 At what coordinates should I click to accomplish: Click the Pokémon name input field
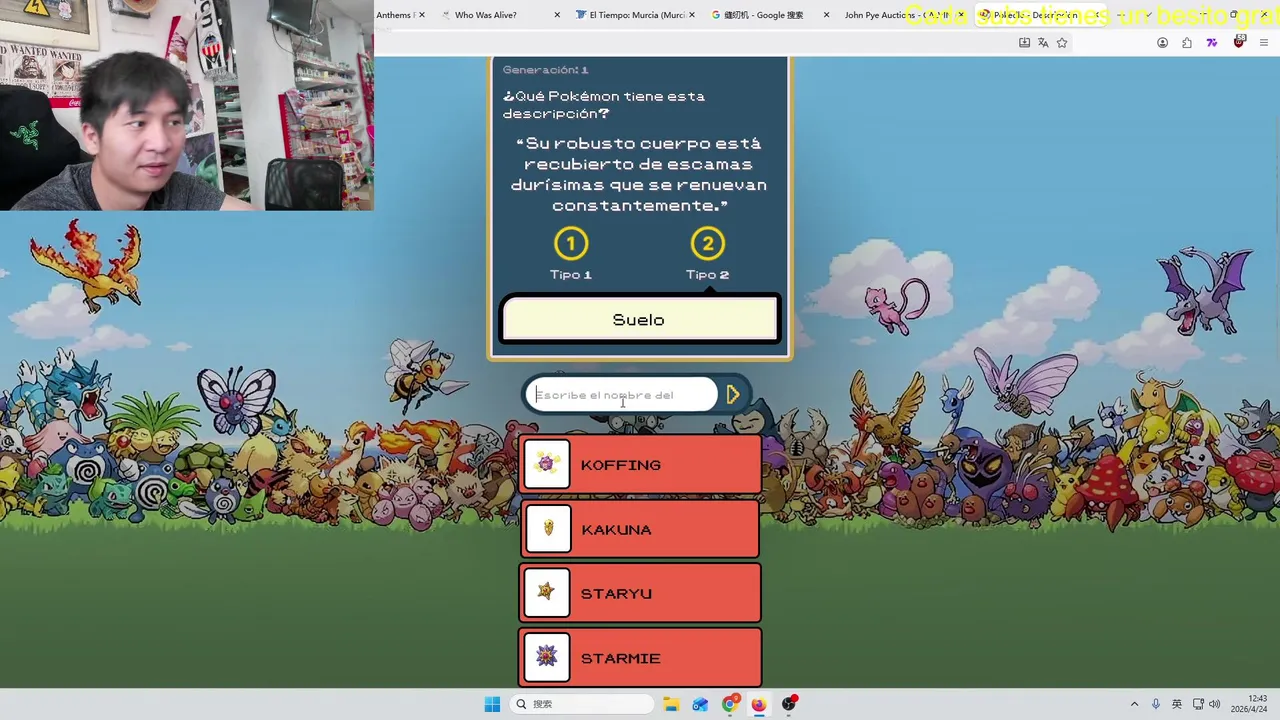coord(621,395)
